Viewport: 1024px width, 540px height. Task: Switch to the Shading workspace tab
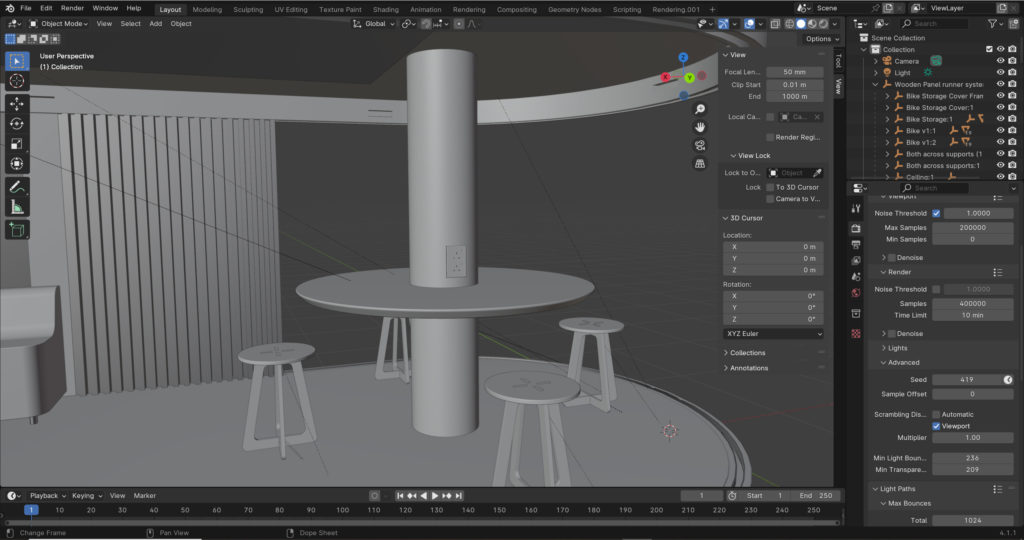(385, 9)
